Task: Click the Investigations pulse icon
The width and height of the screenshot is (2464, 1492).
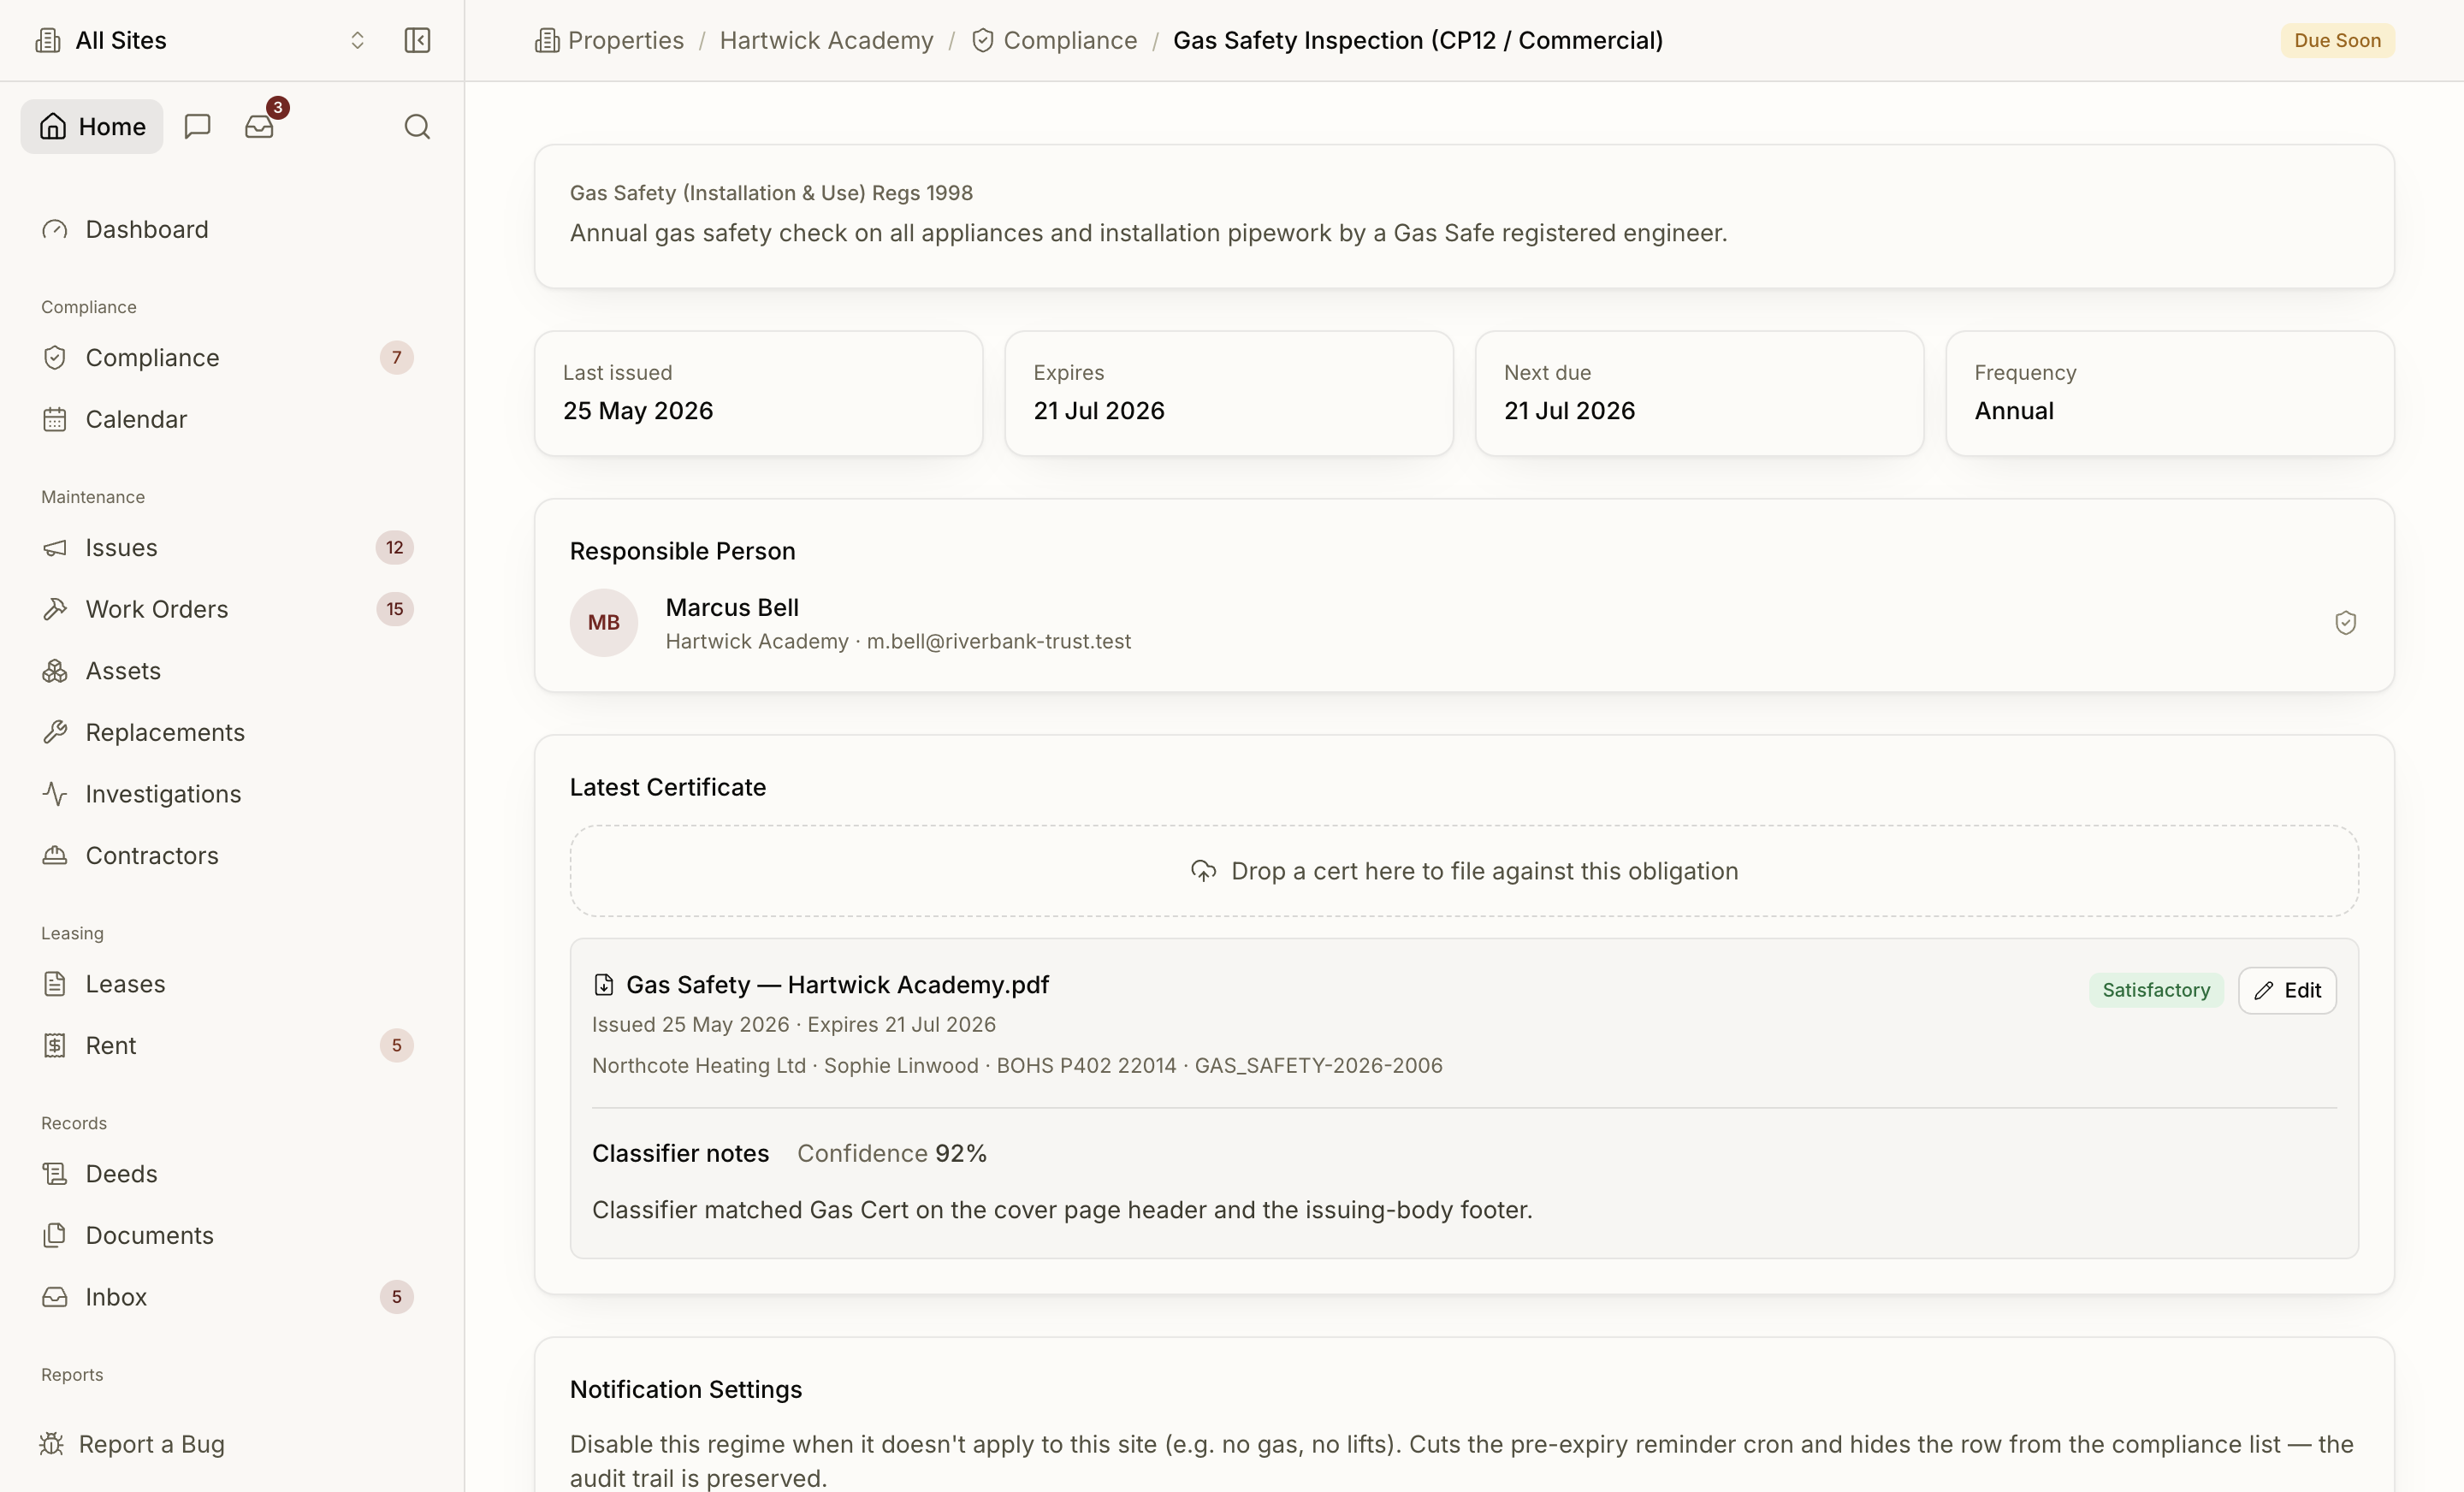Action: pyautogui.click(x=55, y=793)
